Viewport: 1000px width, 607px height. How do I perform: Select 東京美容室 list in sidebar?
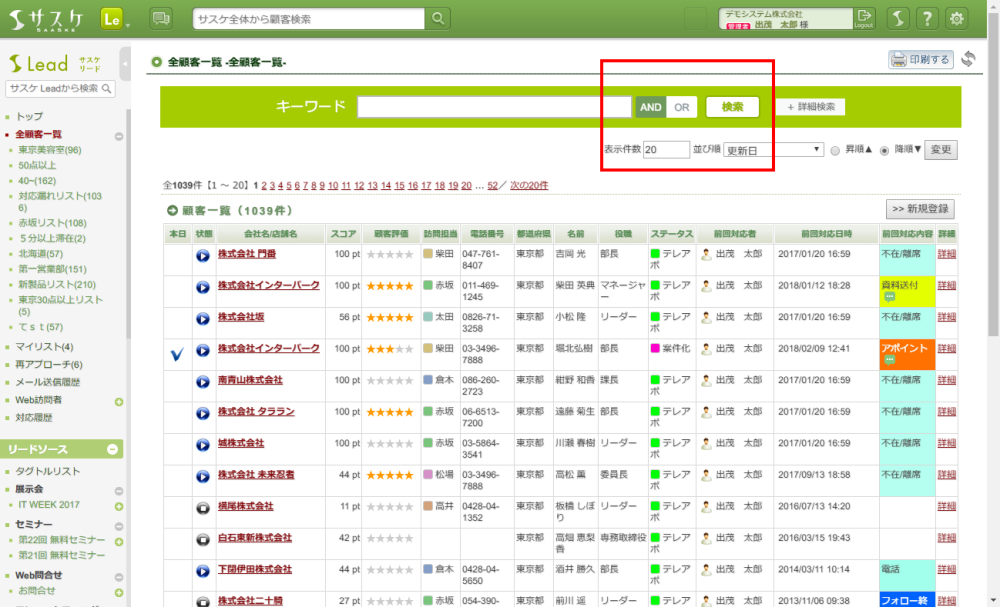[x=50, y=150]
